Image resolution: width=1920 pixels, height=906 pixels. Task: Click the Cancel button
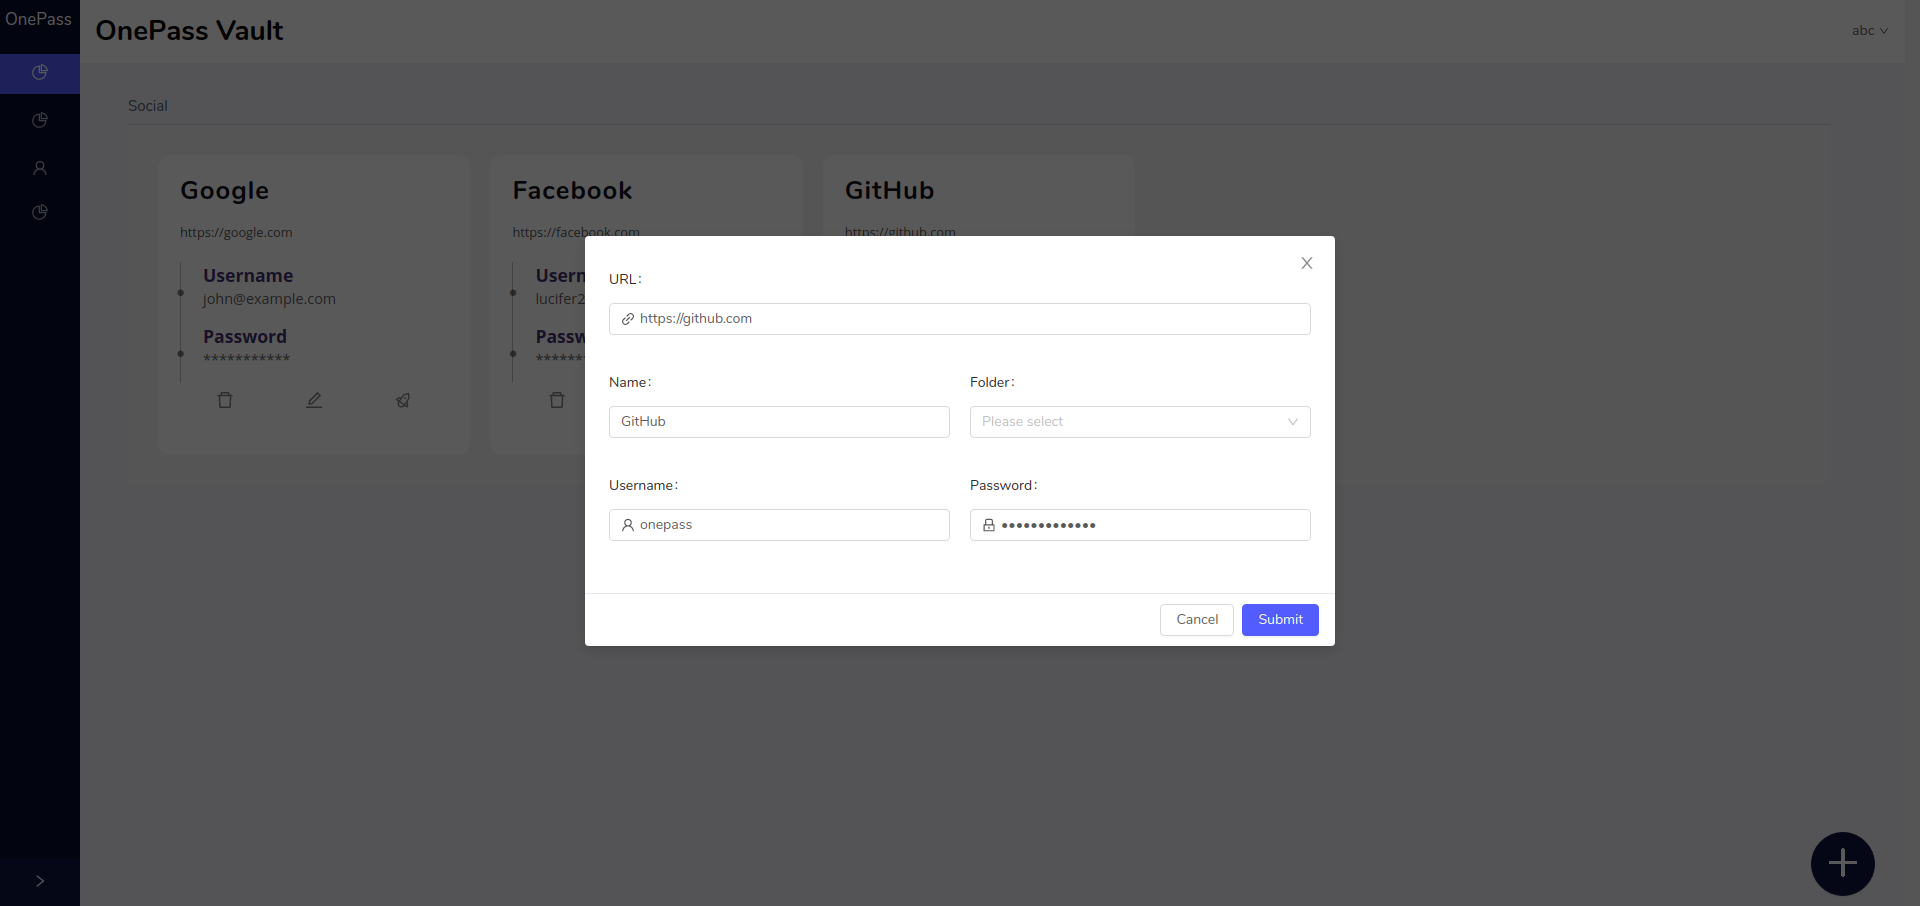(1196, 620)
